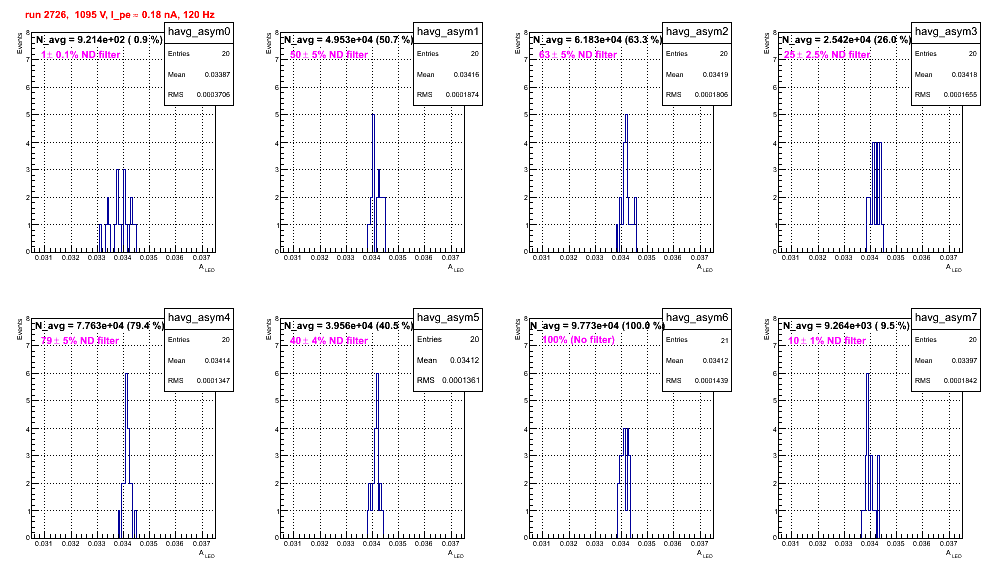Click the magenta 63 ± 5% ND filter label

pos(578,55)
